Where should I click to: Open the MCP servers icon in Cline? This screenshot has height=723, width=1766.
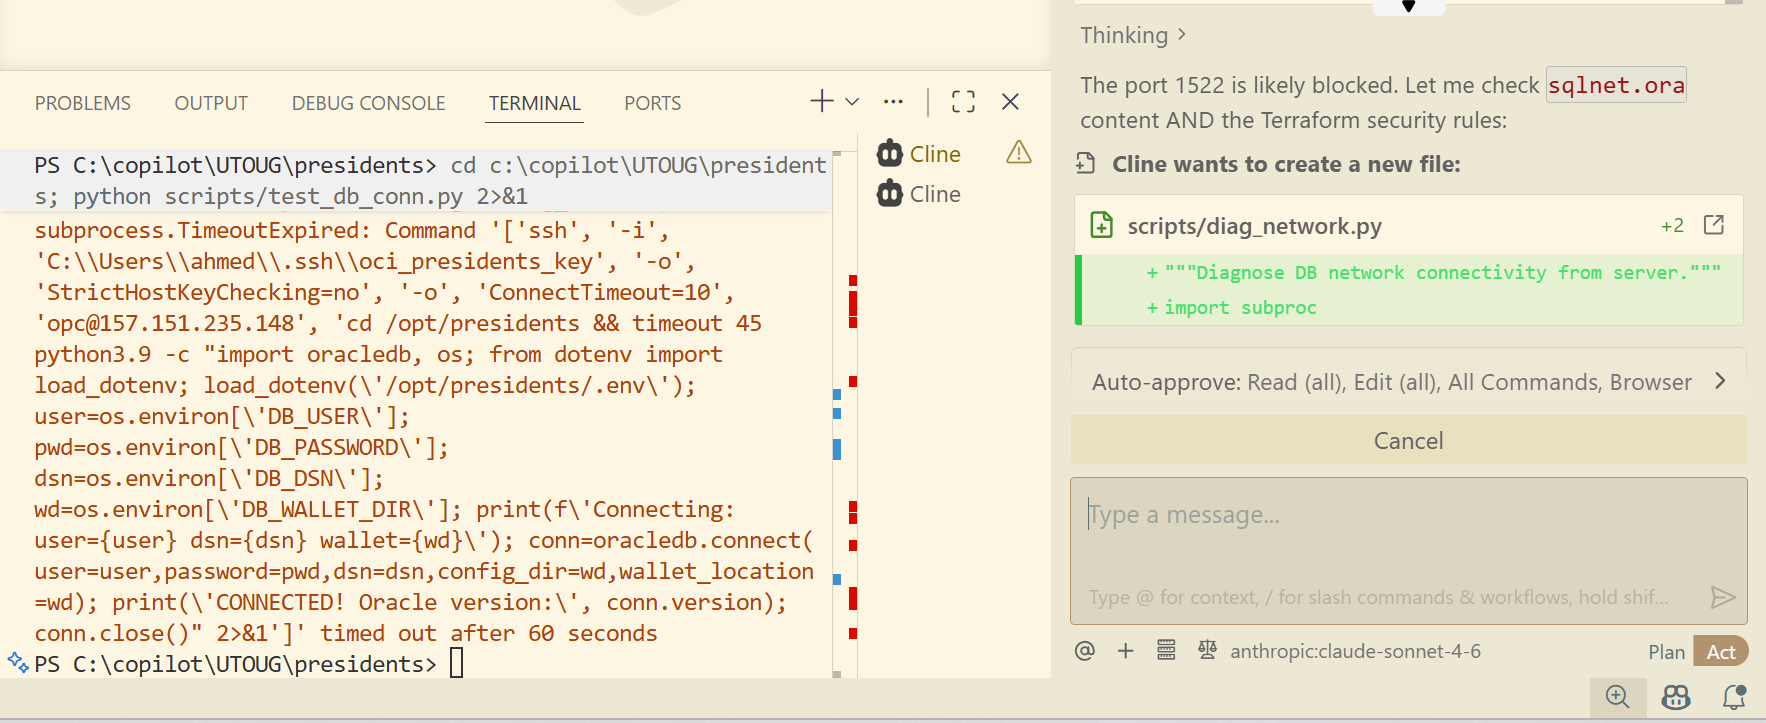coord(1166,651)
